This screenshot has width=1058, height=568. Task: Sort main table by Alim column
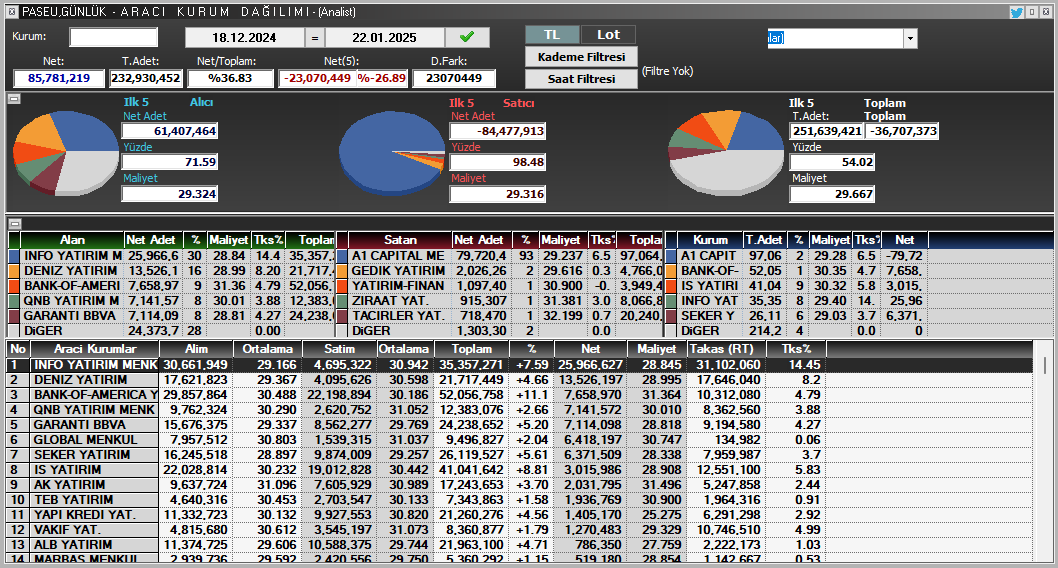(196, 349)
